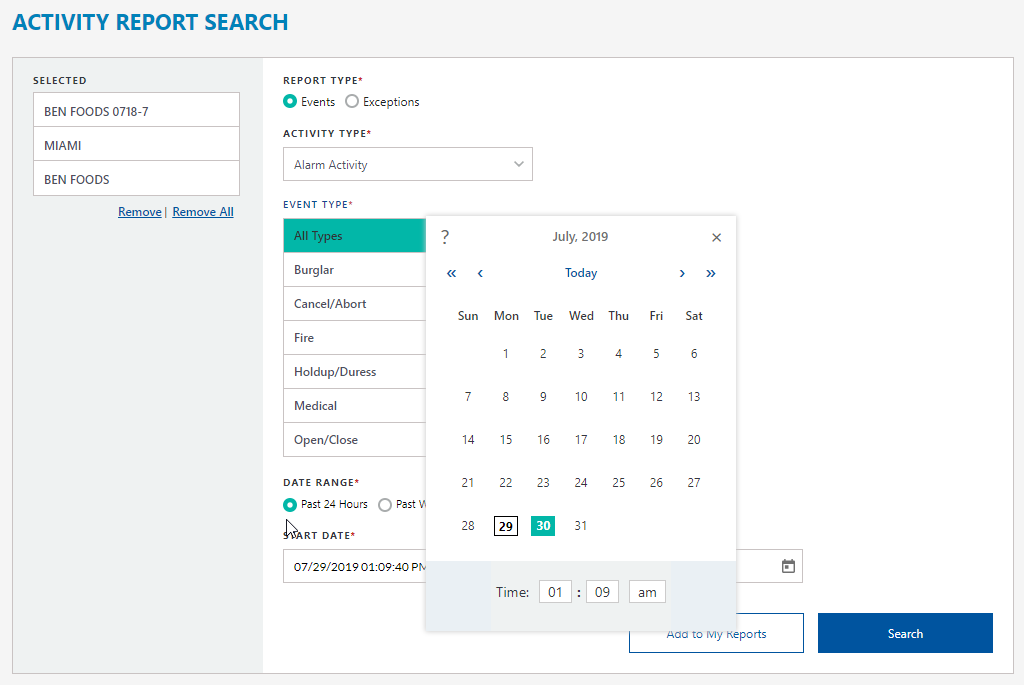The height and width of the screenshot is (685, 1024).
Task: Pick July 7 in the calendar
Action: coord(468,396)
